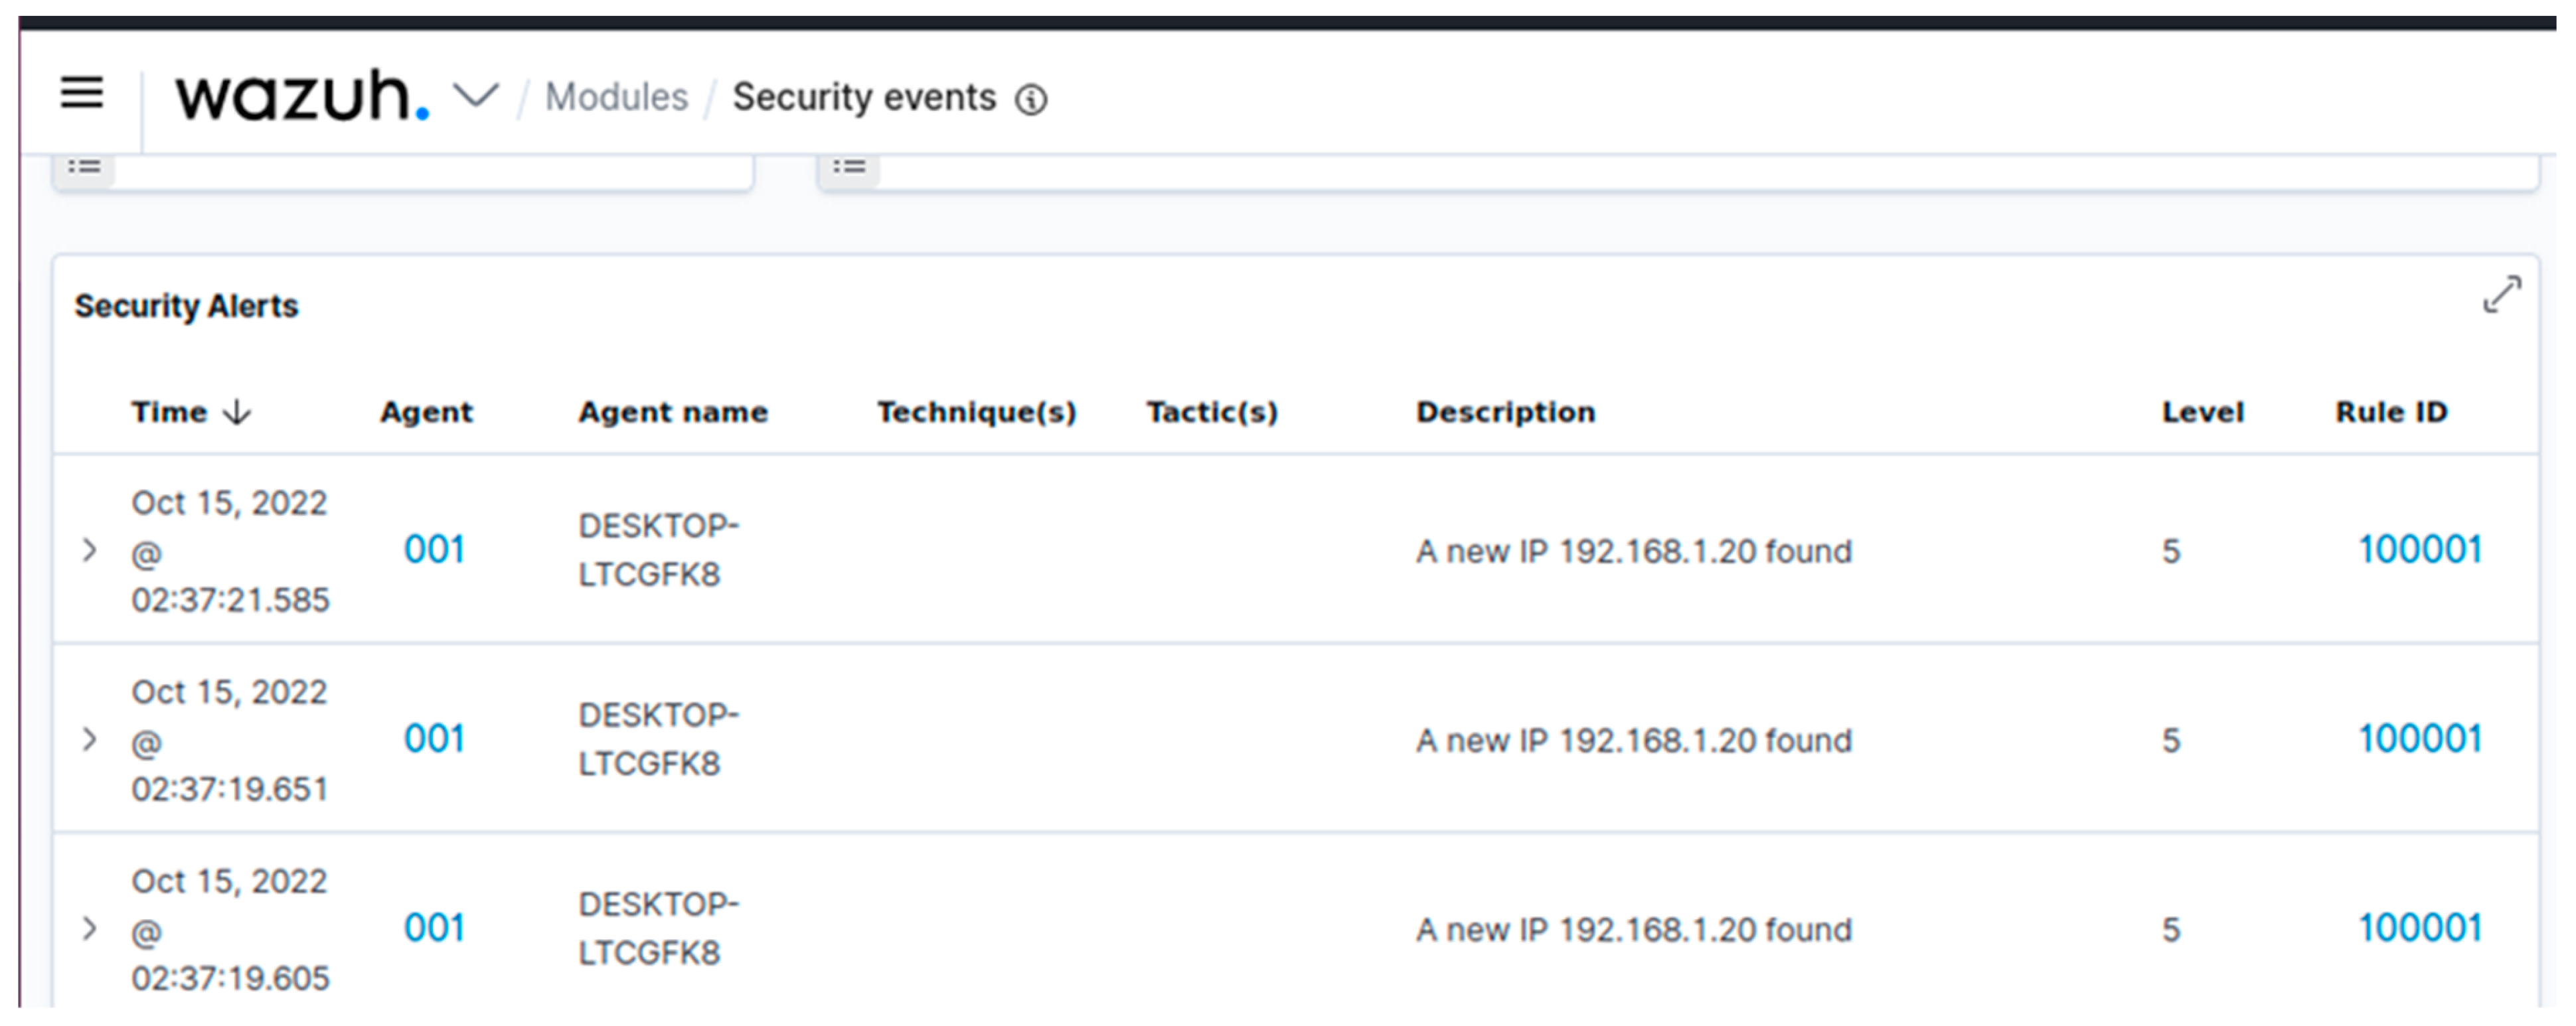Go to Modules breadcrumb
2576x1026 pixels.
(616, 98)
